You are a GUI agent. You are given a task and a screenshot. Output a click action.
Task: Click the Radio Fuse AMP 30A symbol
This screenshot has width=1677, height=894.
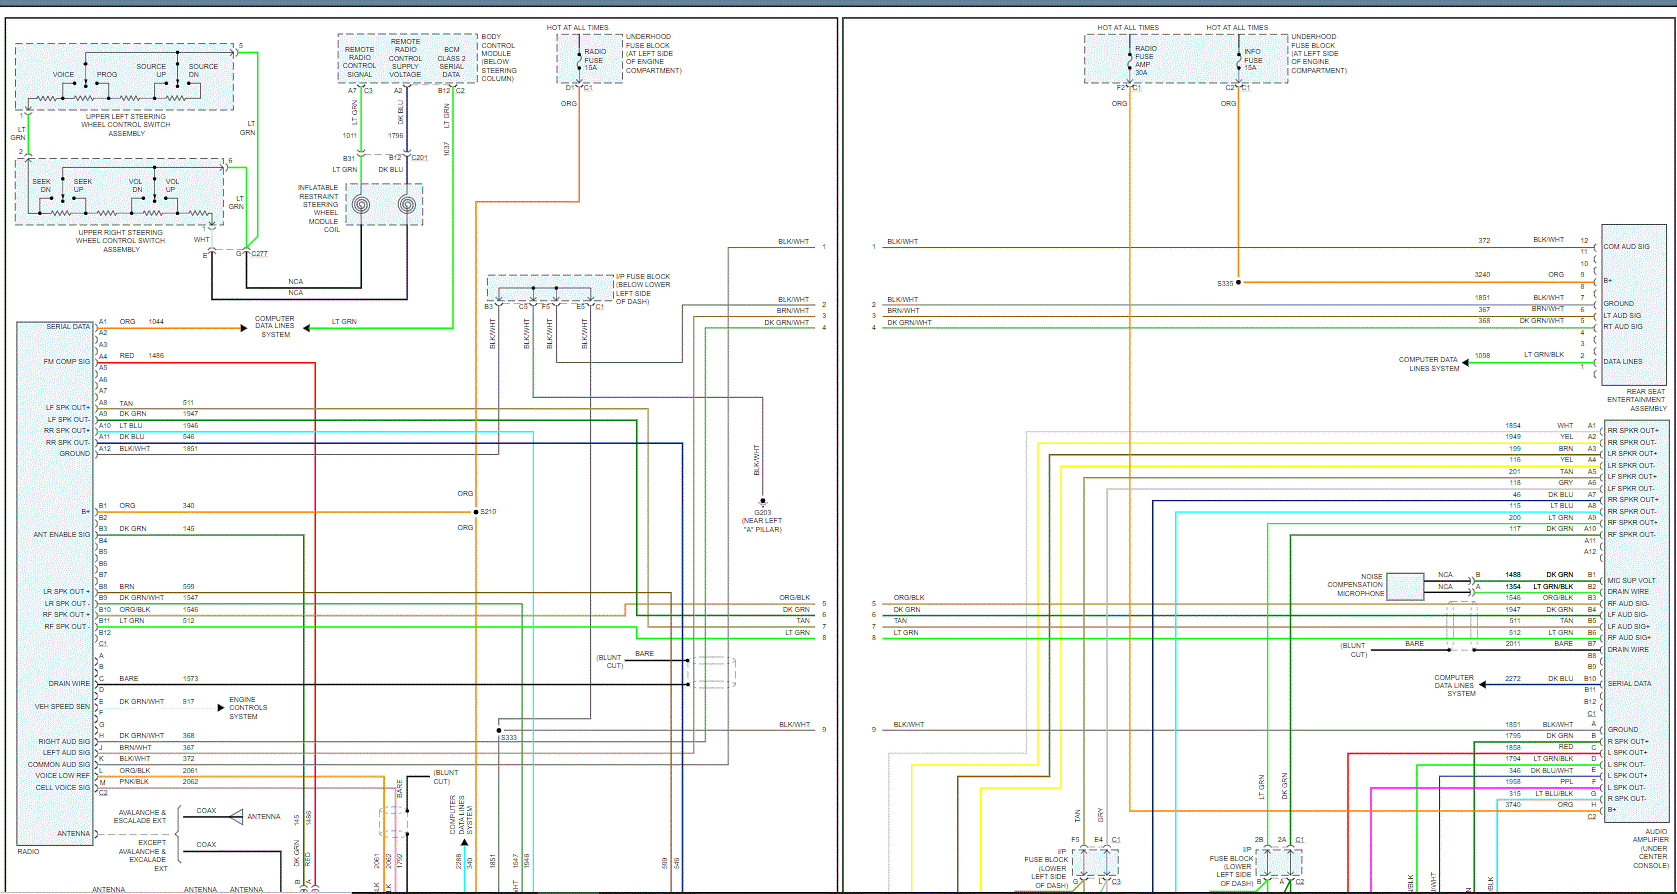tap(1130, 59)
